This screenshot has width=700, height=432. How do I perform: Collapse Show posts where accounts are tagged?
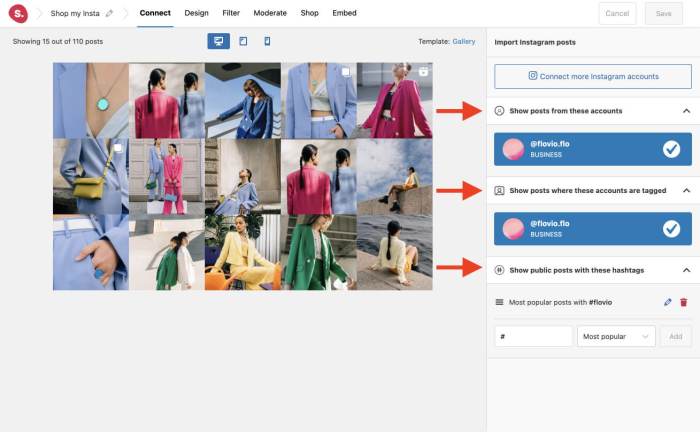[686, 190]
